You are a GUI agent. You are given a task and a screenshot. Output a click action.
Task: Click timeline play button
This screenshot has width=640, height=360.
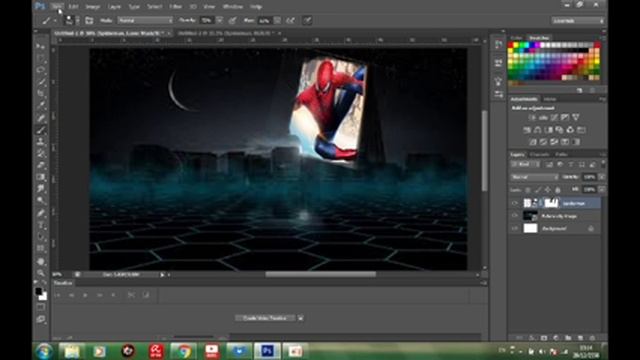[85, 295]
